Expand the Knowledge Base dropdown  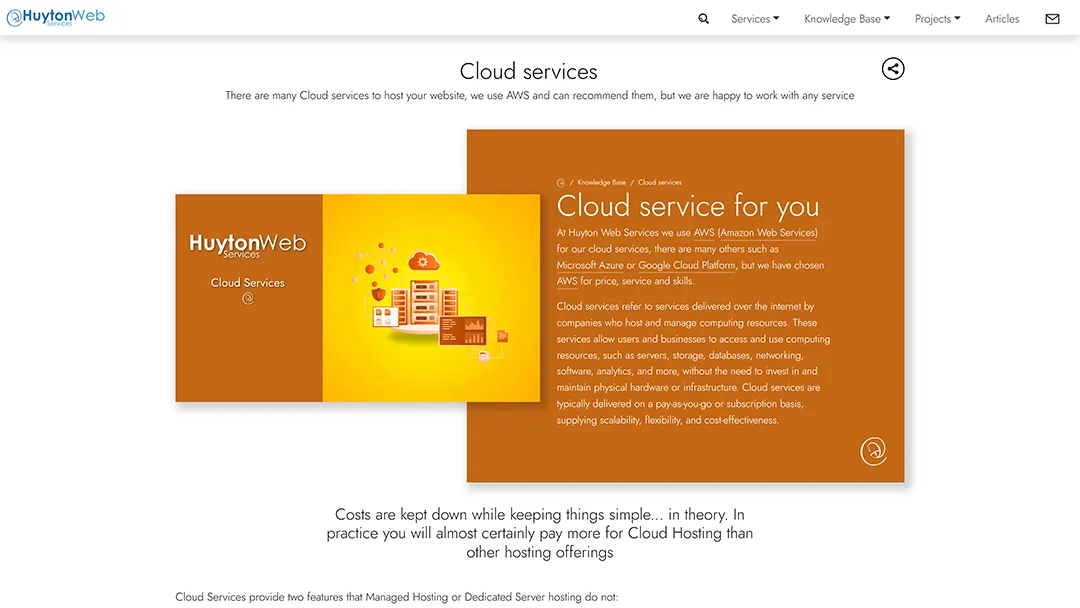[x=846, y=18]
